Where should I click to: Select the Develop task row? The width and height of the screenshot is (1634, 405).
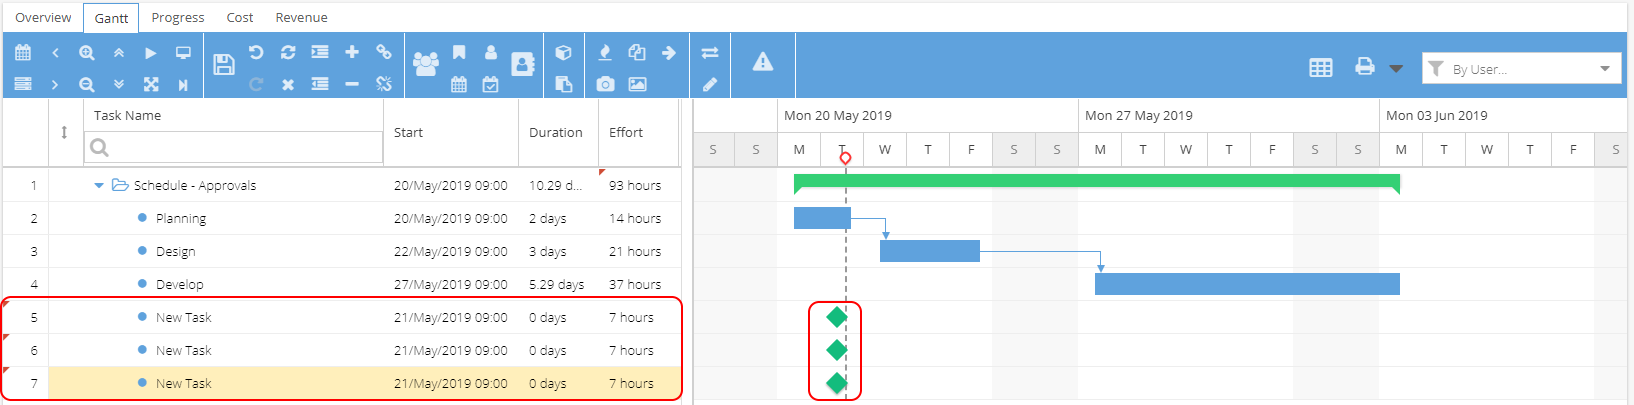[342, 284]
